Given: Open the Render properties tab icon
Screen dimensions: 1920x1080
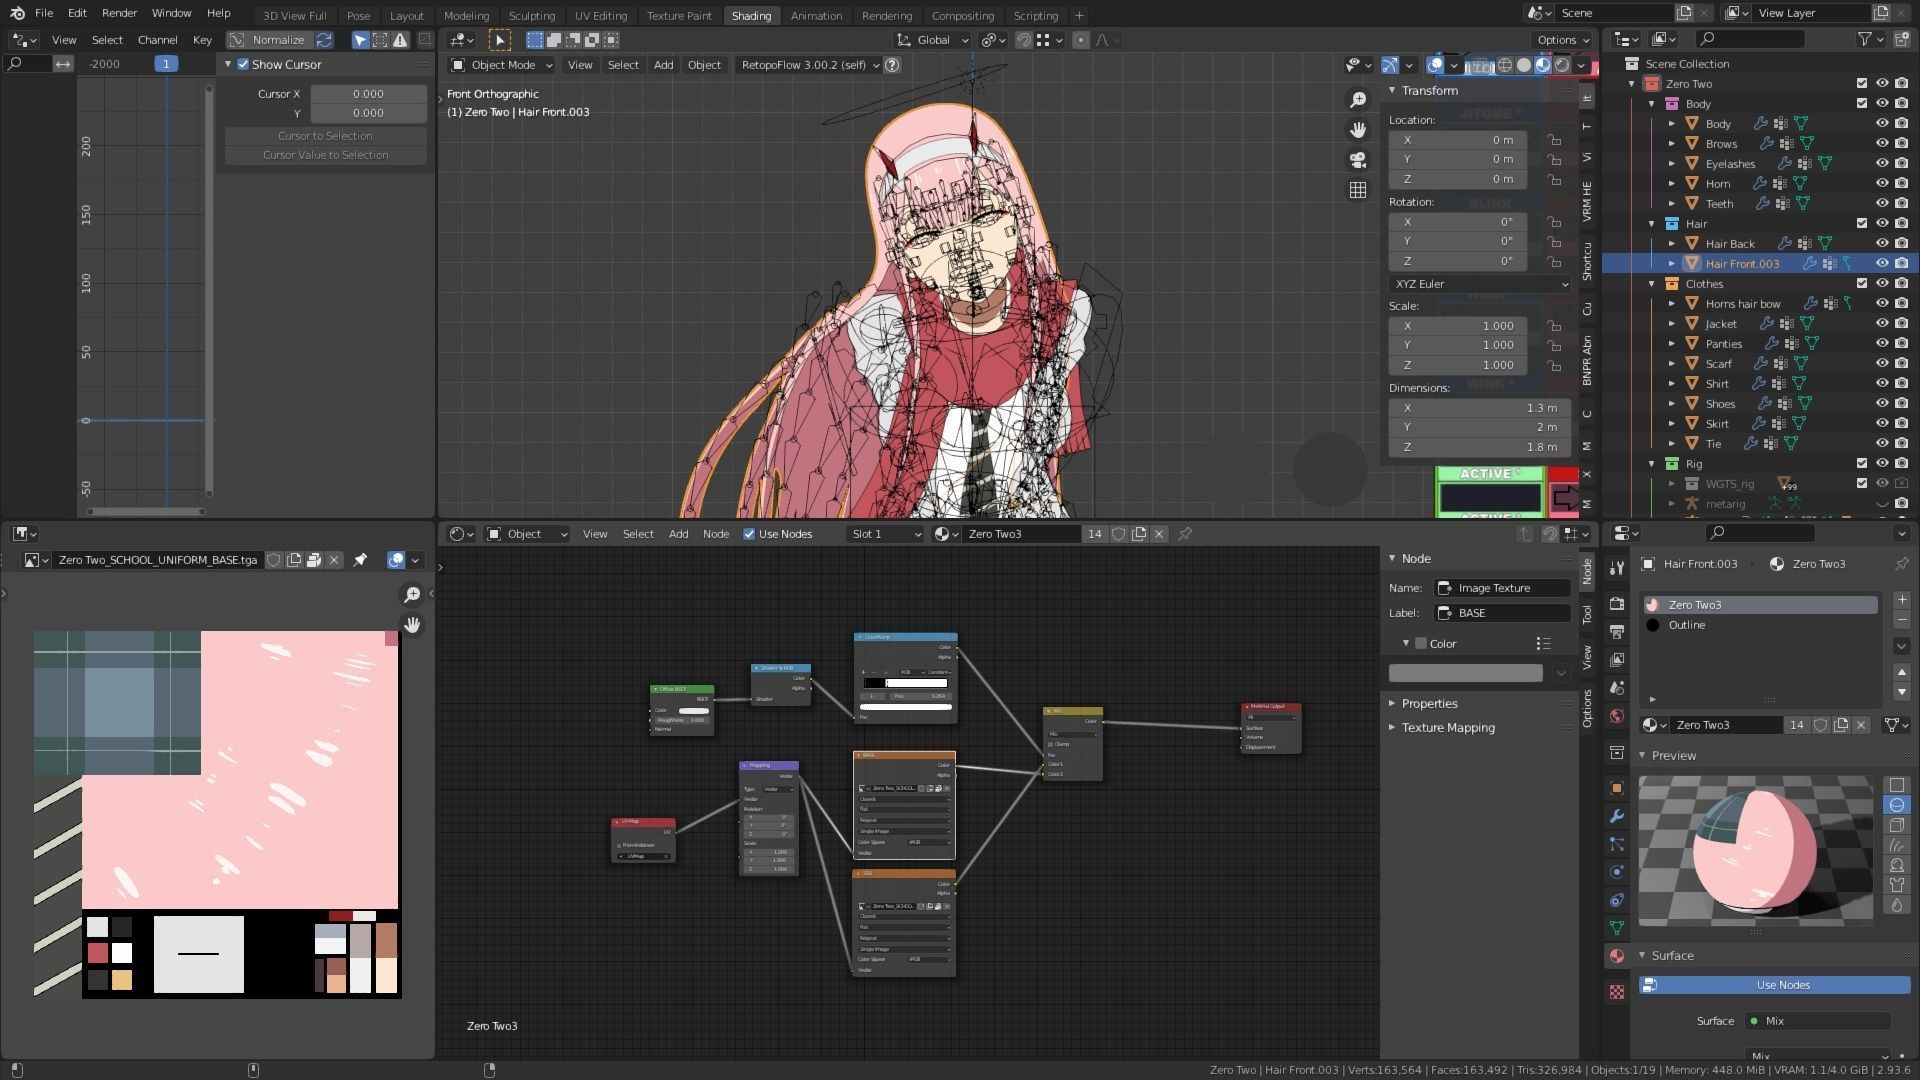Looking at the screenshot, I should 1617,604.
